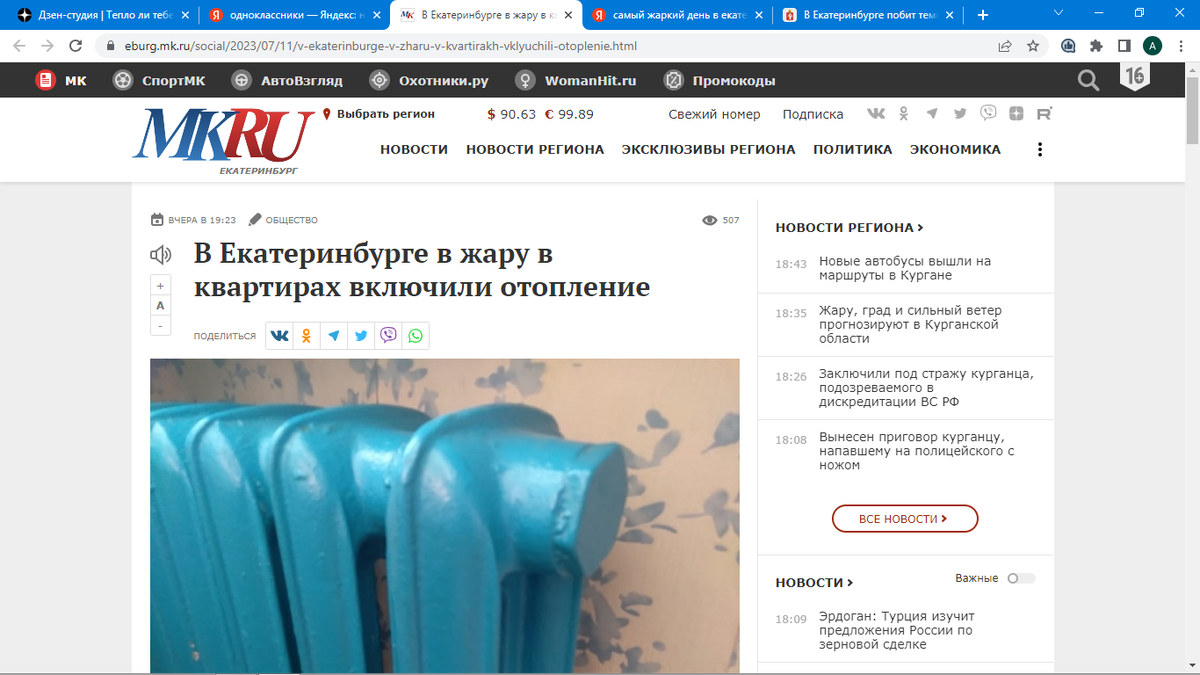This screenshot has width=1200, height=675.
Task: Open the header Rutube R icon
Action: [1044, 114]
